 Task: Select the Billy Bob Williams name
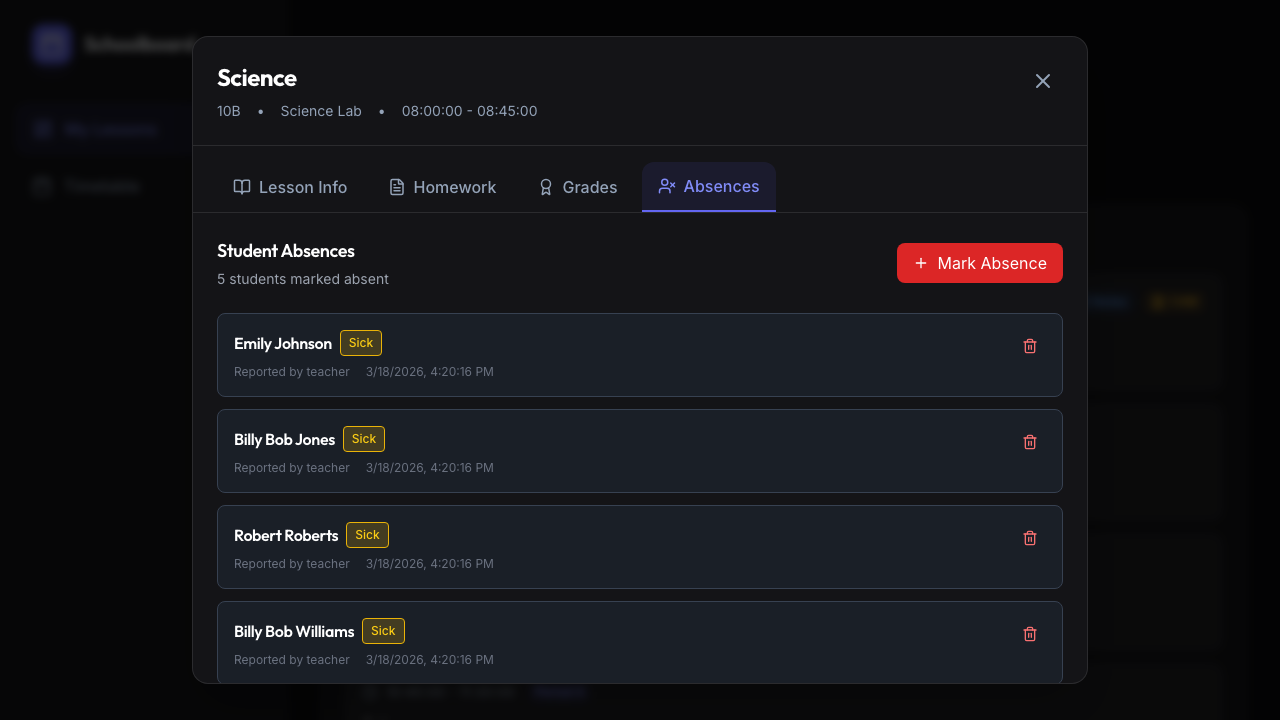pos(294,632)
